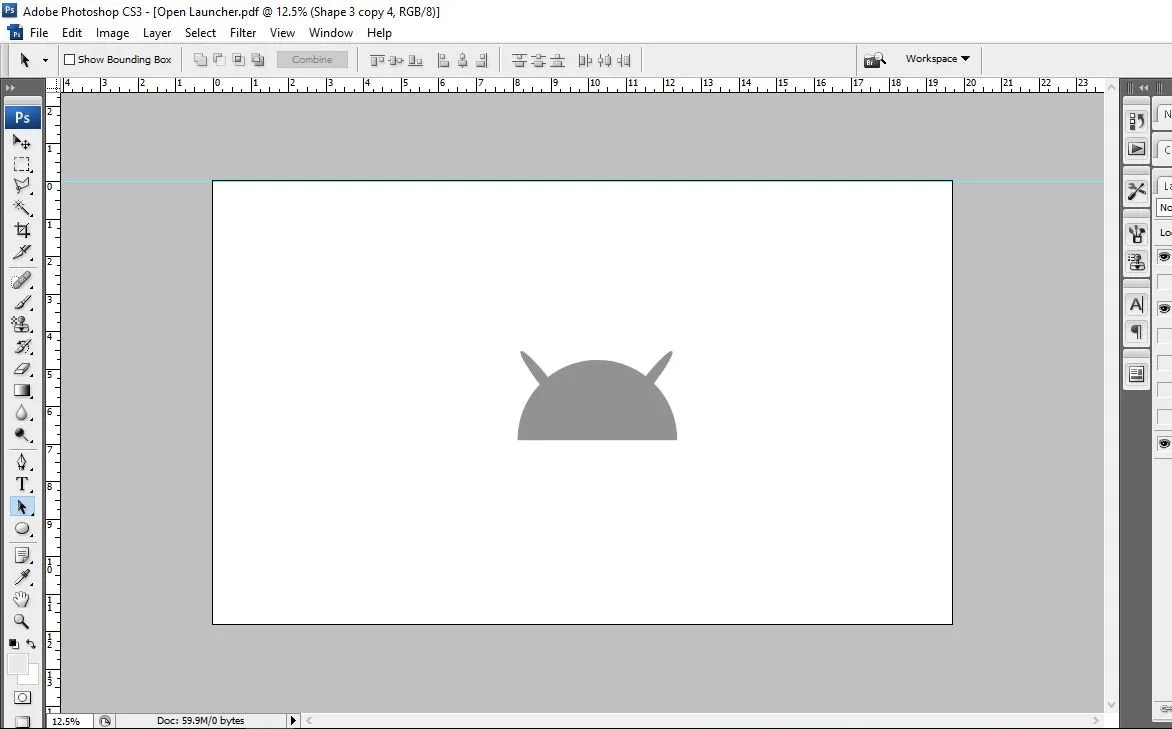Enable Show Bounding Box checkbox

pos(70,59)
